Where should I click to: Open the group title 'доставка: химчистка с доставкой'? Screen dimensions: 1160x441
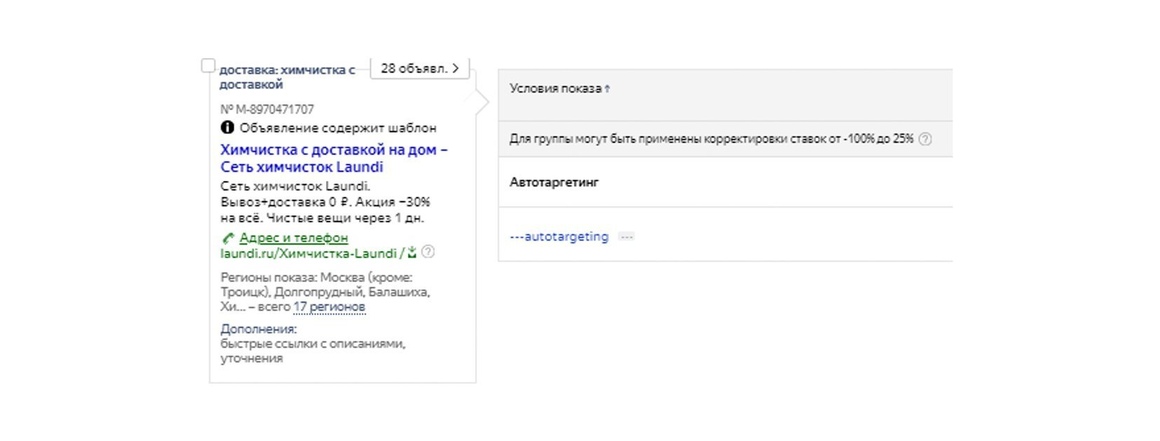[288, 77]
